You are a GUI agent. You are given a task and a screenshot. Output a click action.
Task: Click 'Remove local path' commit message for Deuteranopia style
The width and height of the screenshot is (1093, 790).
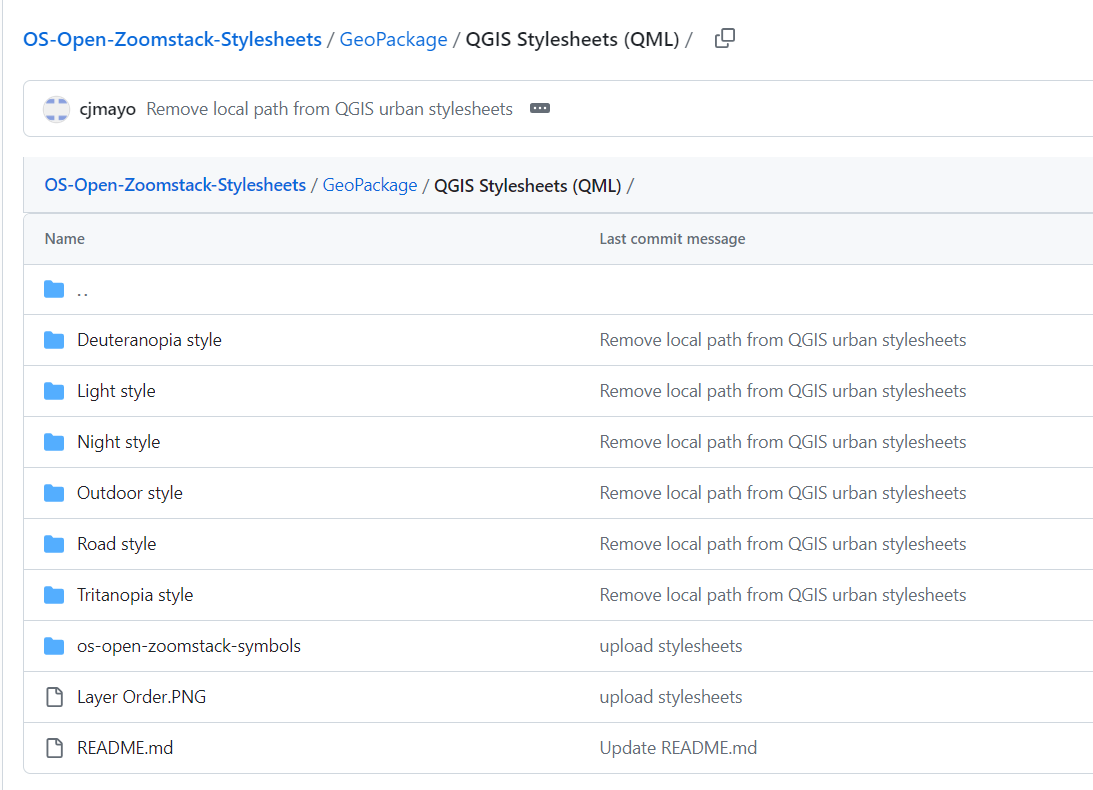tap(783, 339)
